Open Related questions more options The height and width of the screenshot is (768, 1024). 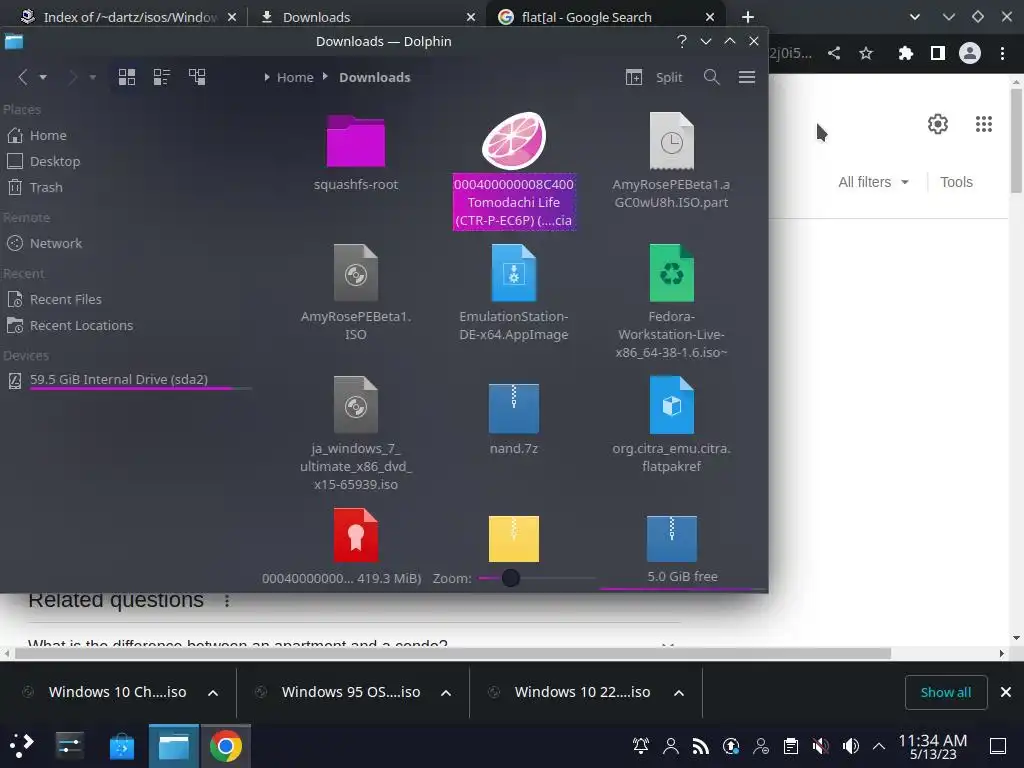click(x=227, y=600)
